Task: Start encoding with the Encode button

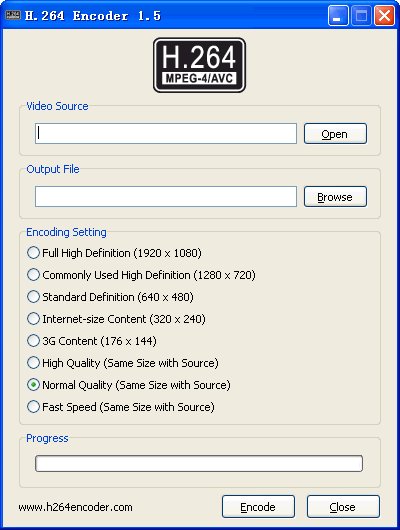Action: 258,506
